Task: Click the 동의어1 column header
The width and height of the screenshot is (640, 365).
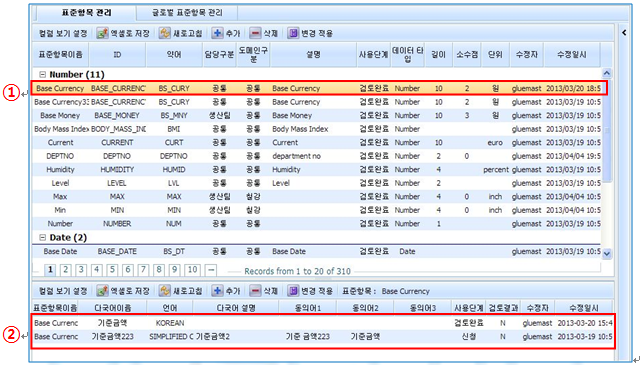Action: coord(307,308)
